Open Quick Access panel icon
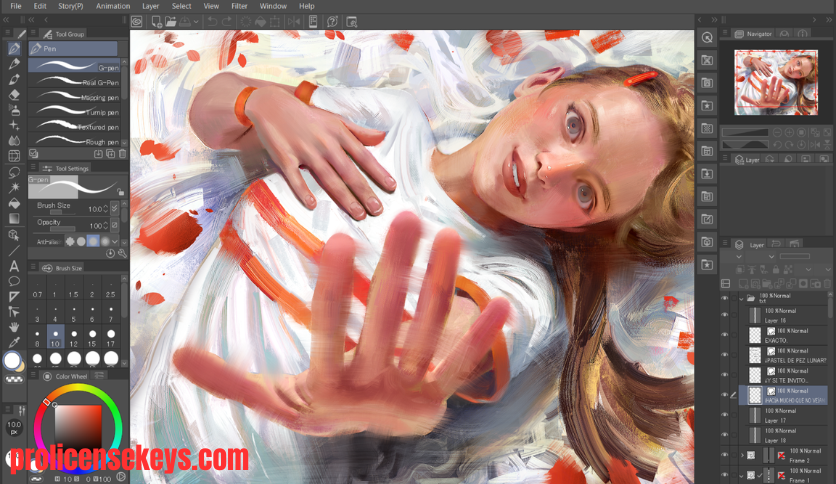 click(x=708, y=38)
